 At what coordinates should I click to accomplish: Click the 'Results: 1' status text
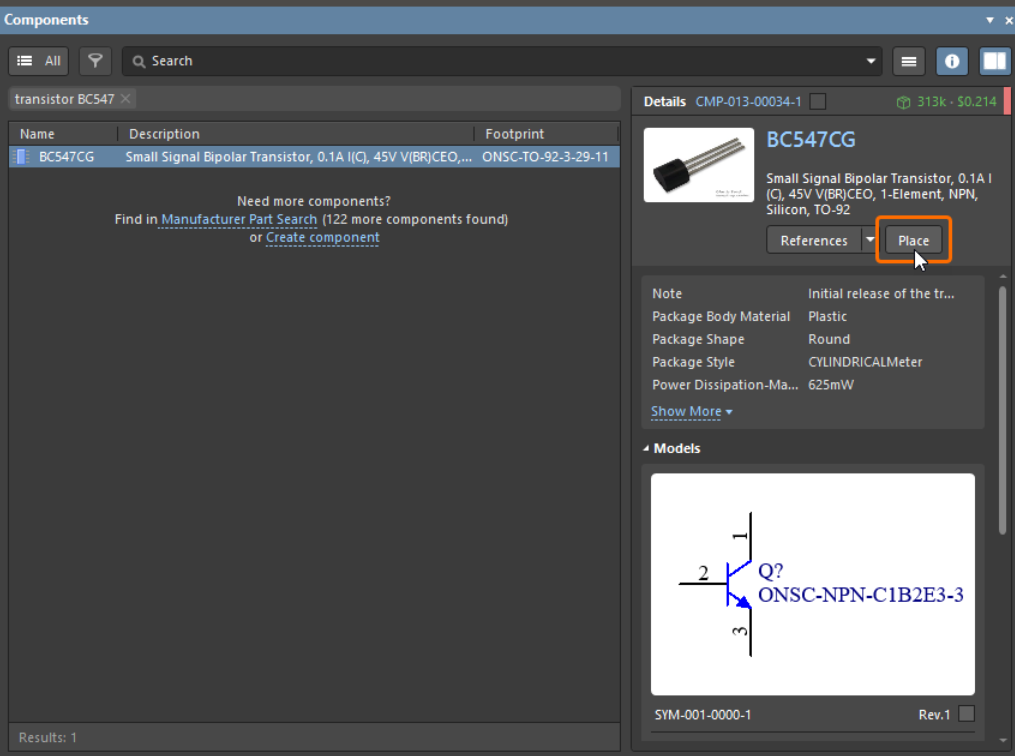(x=47, y=737)
